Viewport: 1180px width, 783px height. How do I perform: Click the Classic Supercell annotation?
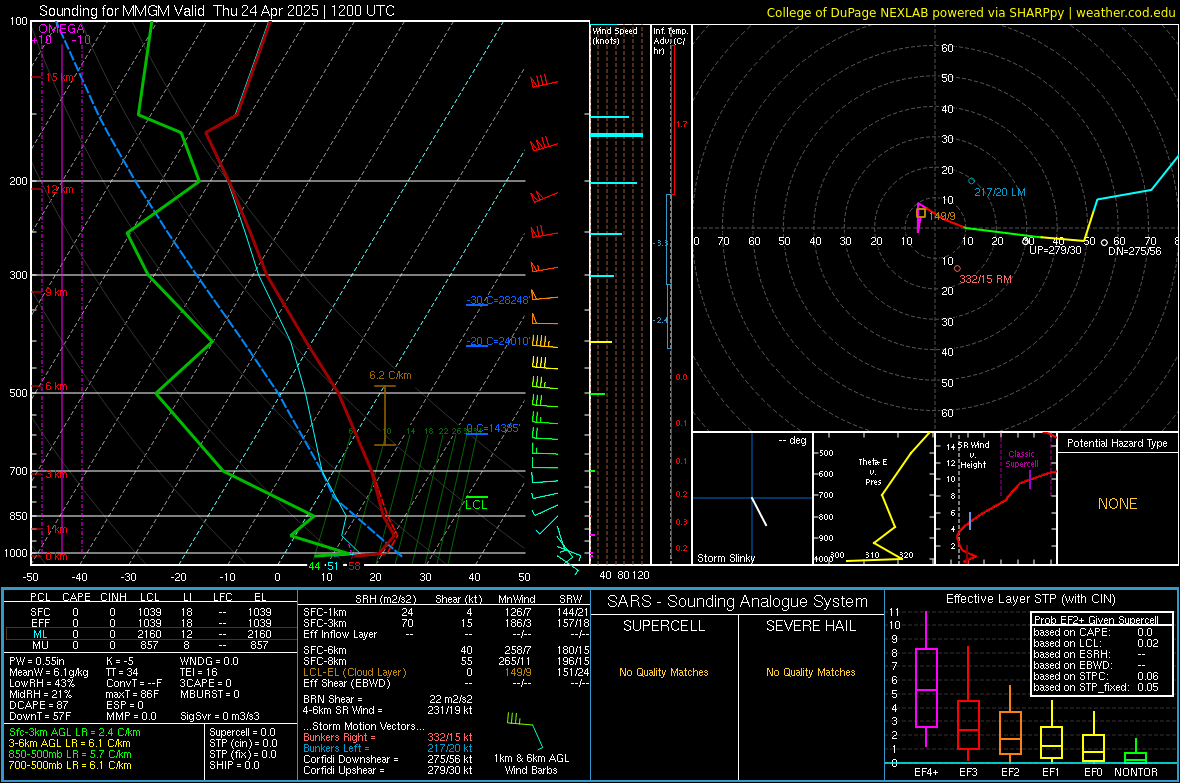(1022, 459)
